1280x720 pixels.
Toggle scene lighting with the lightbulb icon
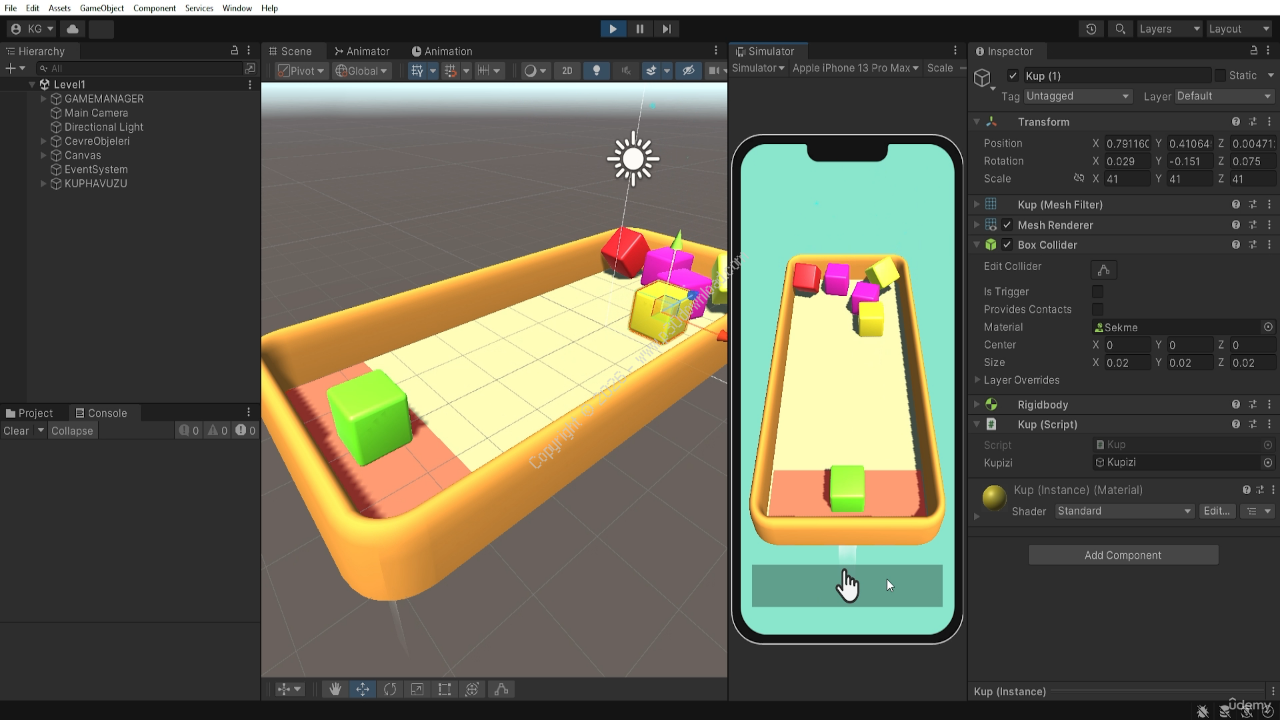[x=597, y=71]
